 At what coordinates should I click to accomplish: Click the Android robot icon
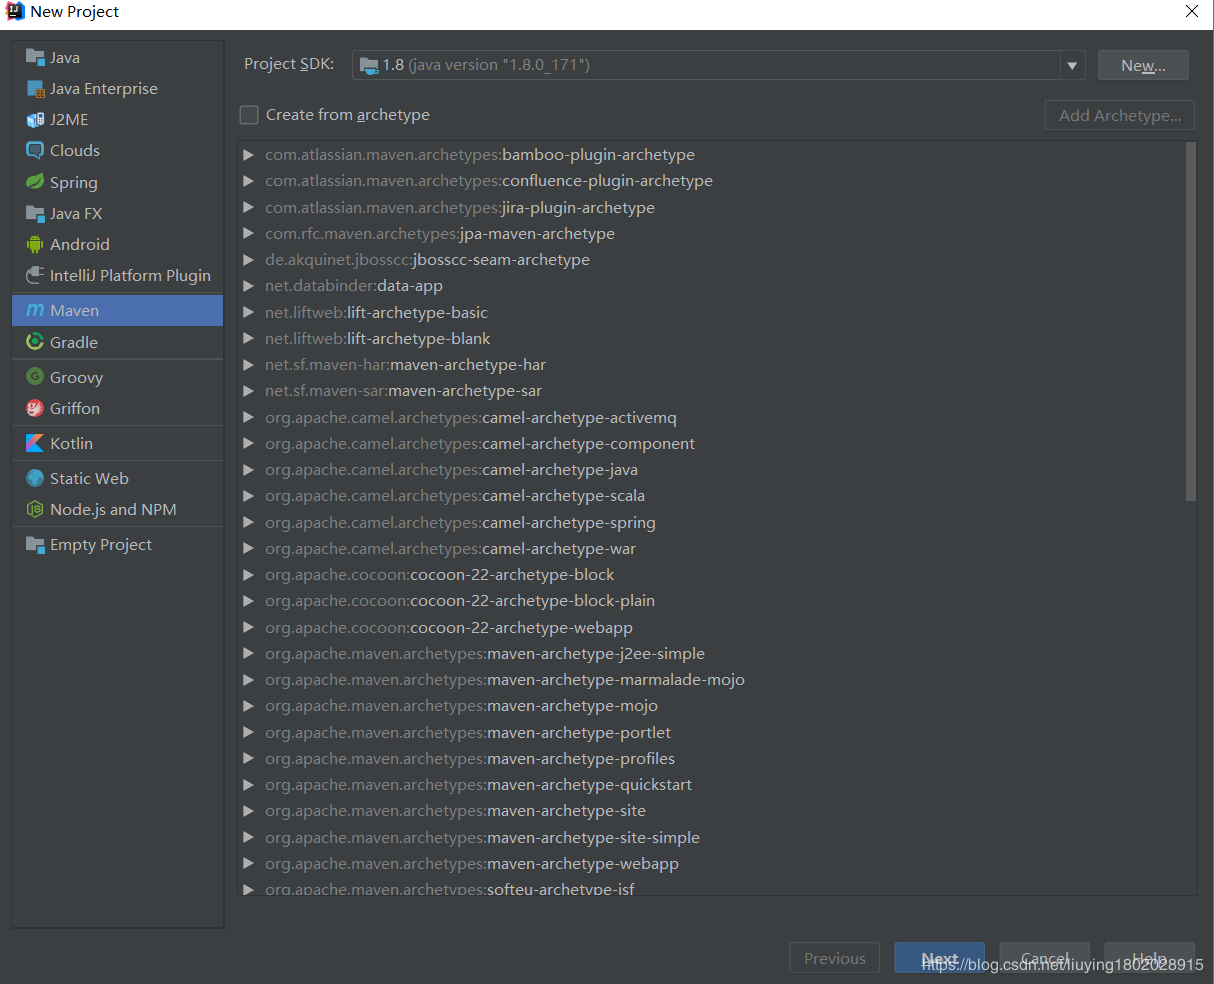point(35,244)
